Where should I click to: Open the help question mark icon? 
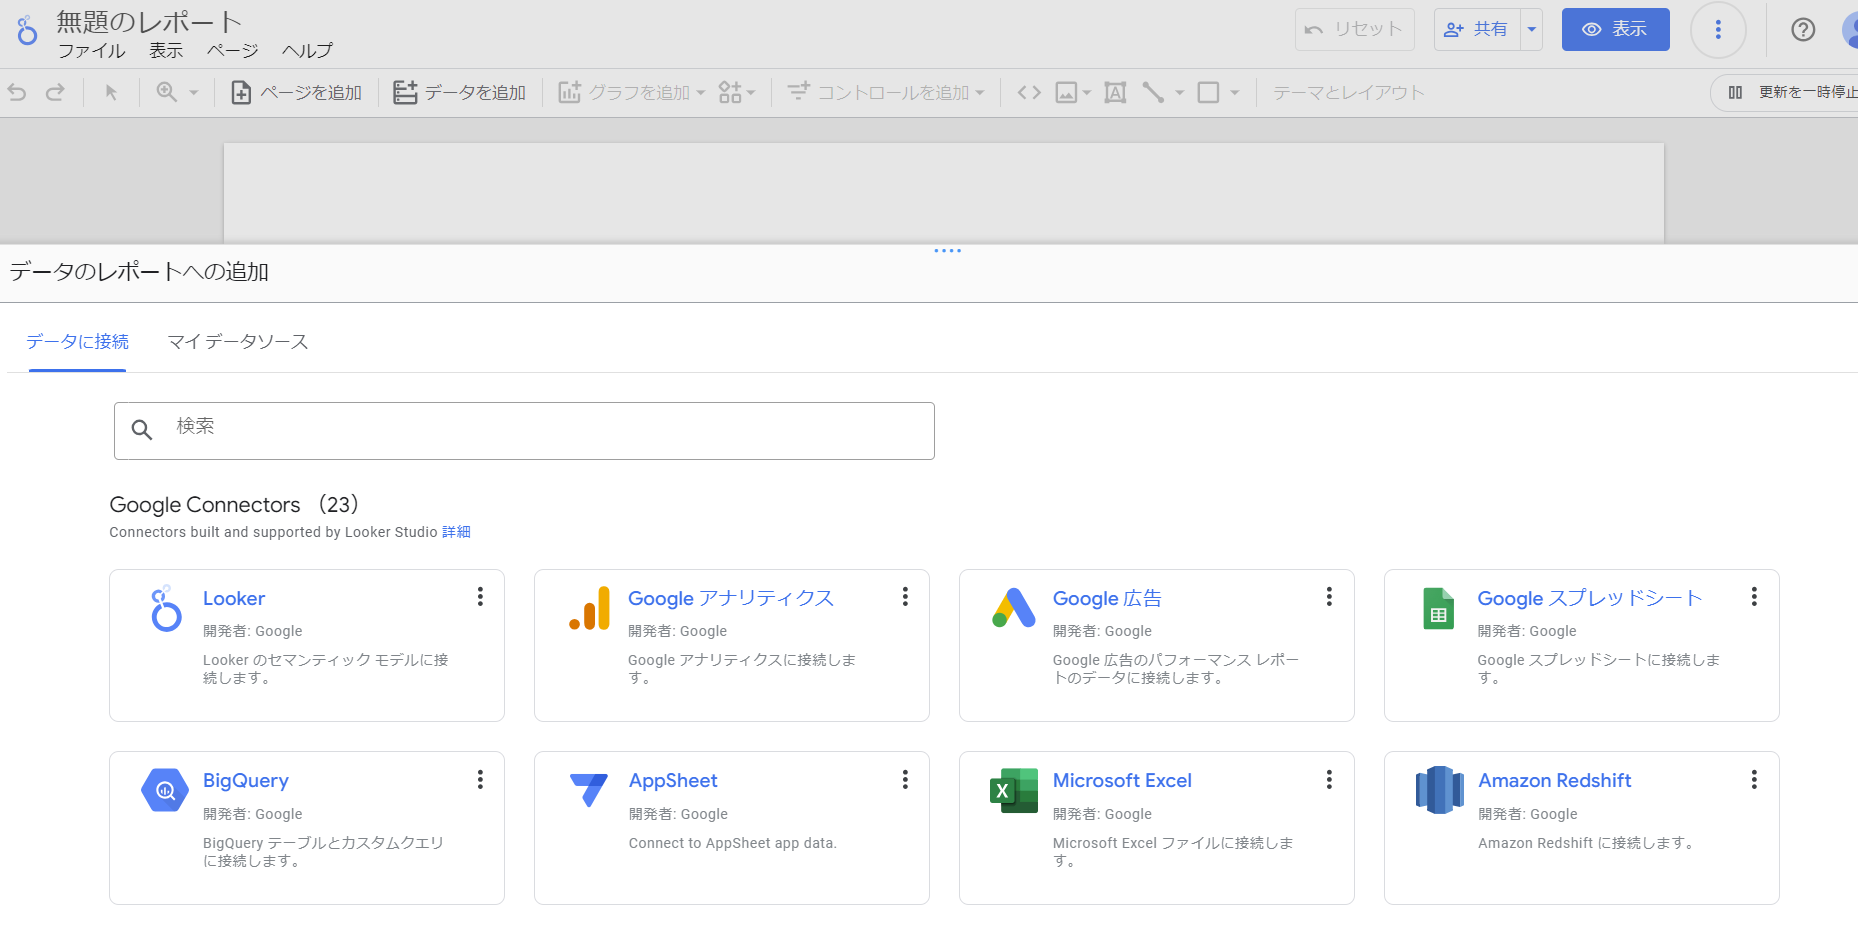(x=1802, y=30)
